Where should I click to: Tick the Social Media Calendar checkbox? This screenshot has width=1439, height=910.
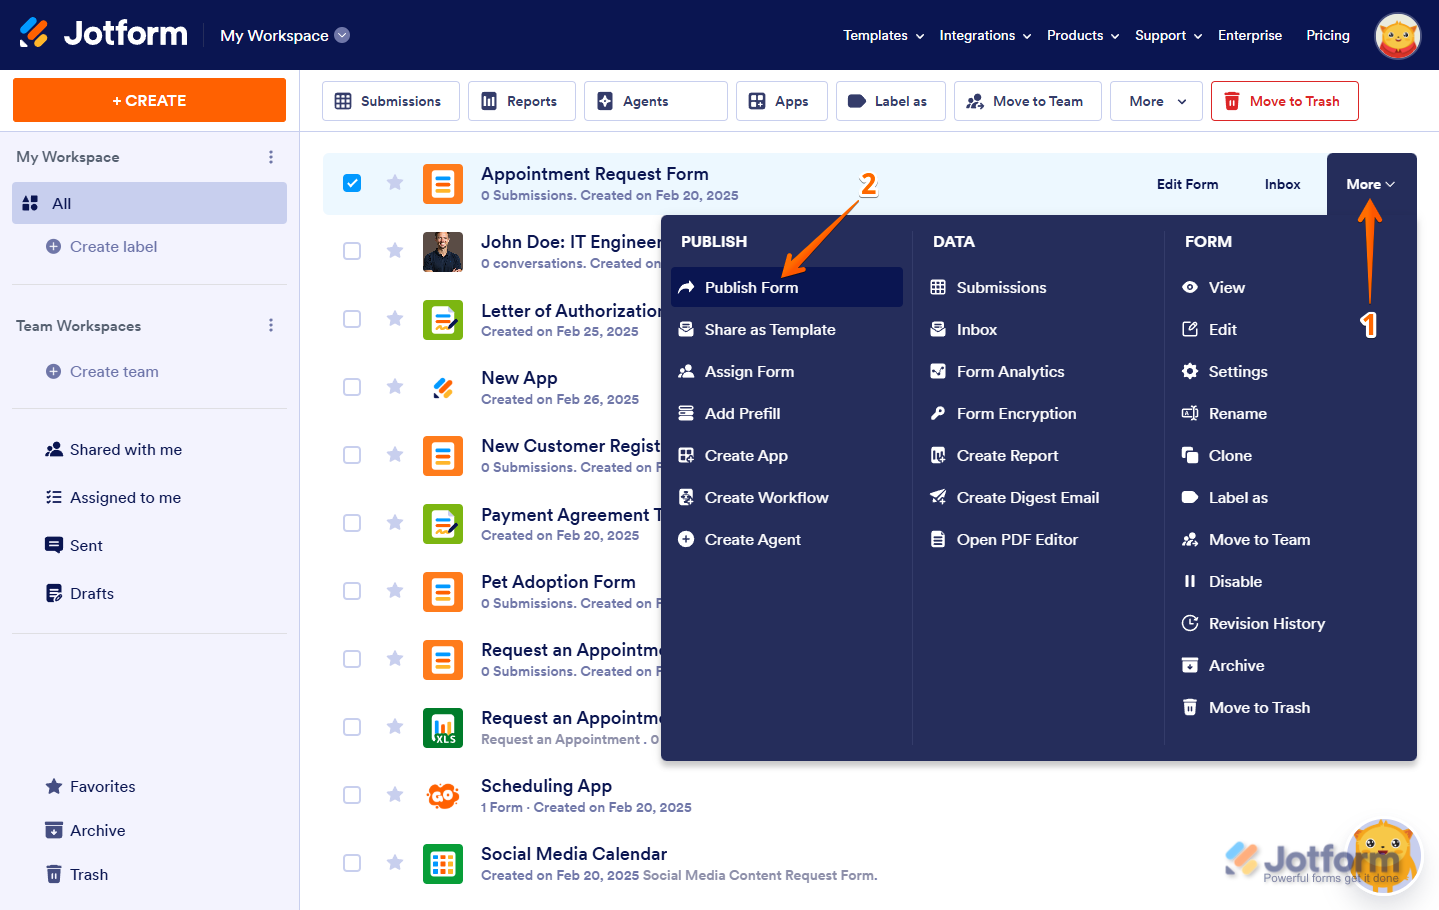pos(352,863)
